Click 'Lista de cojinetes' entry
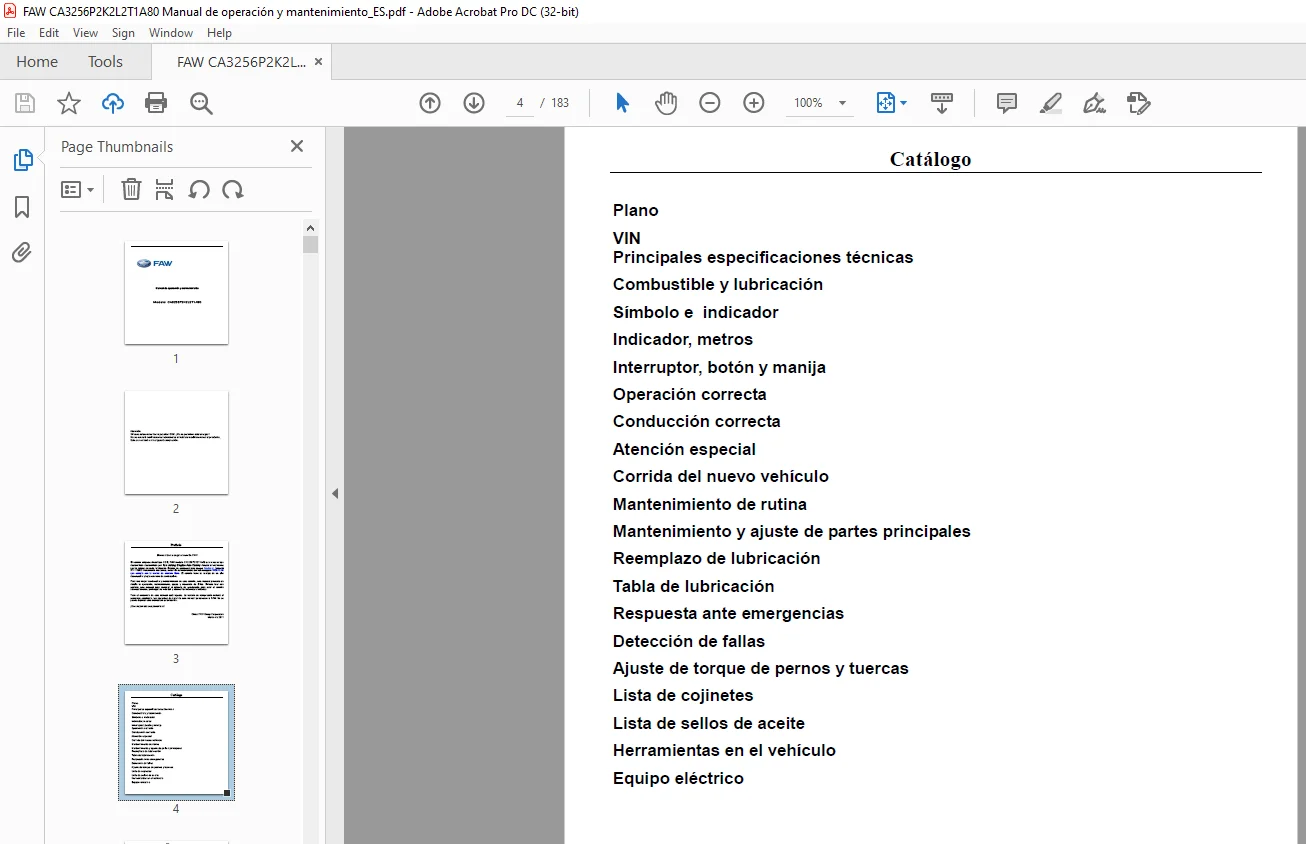 tap(683, 695)
